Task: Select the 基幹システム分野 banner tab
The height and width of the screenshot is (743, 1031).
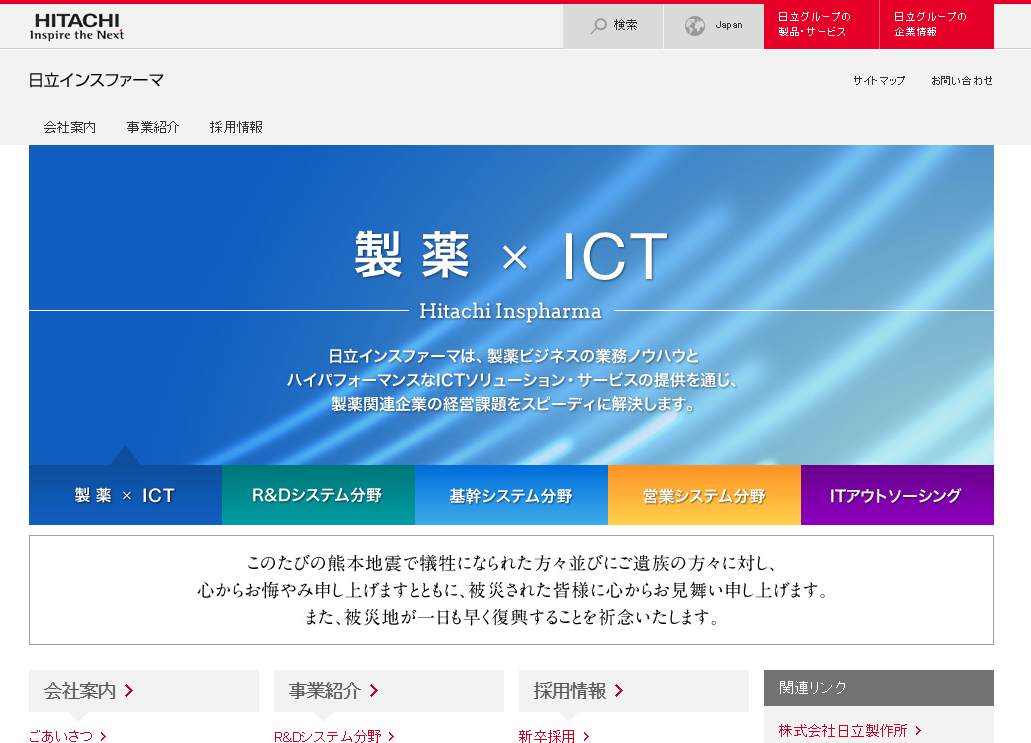Action: click(512, 495)
